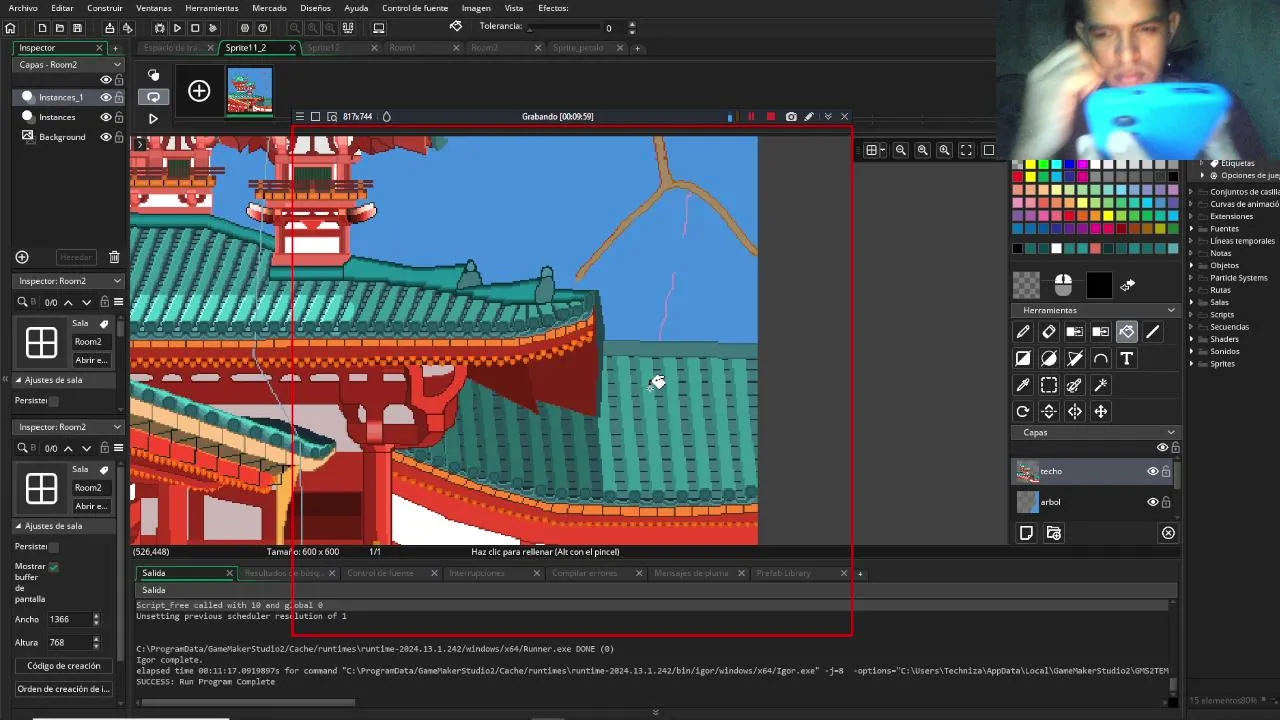The image size is (1280, 720).
Task: Toggle the Mostrar buffer de pantalla checkbox
Action: pos(53,567)
